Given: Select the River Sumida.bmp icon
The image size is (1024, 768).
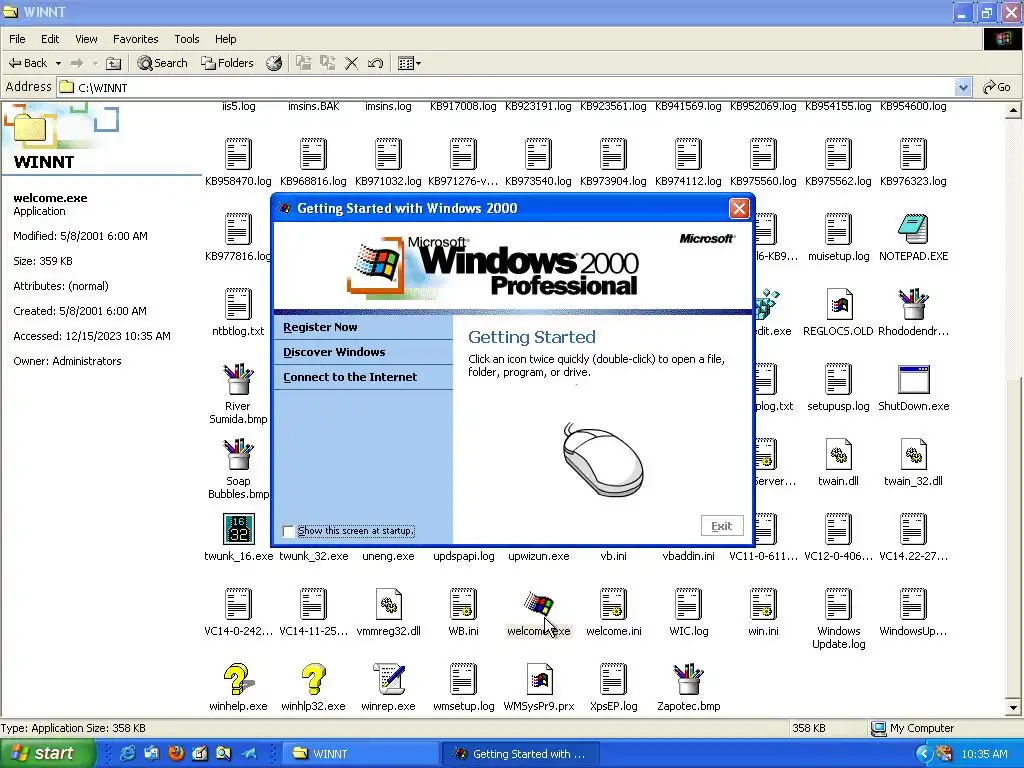Looking at the screenshot, I should [x=238, y=379].
